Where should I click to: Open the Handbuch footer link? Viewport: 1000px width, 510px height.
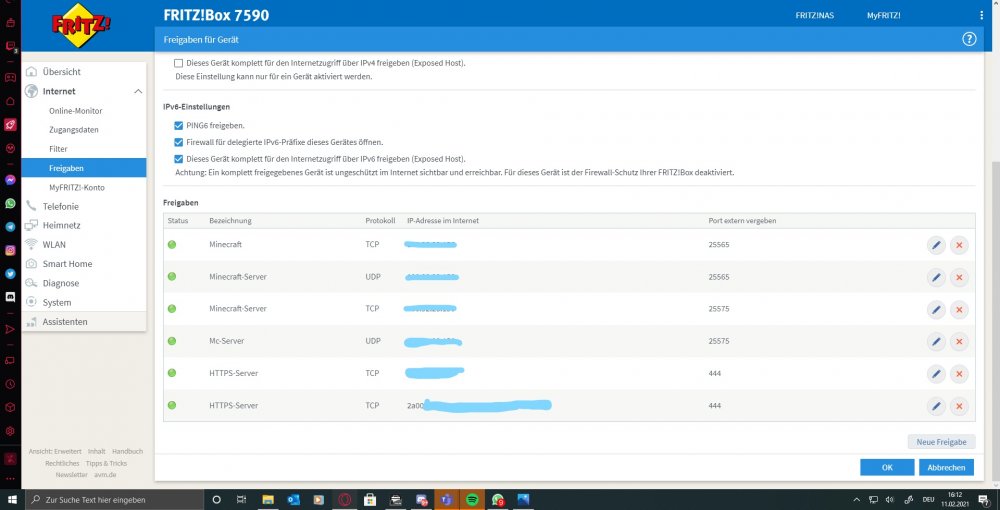128,451
